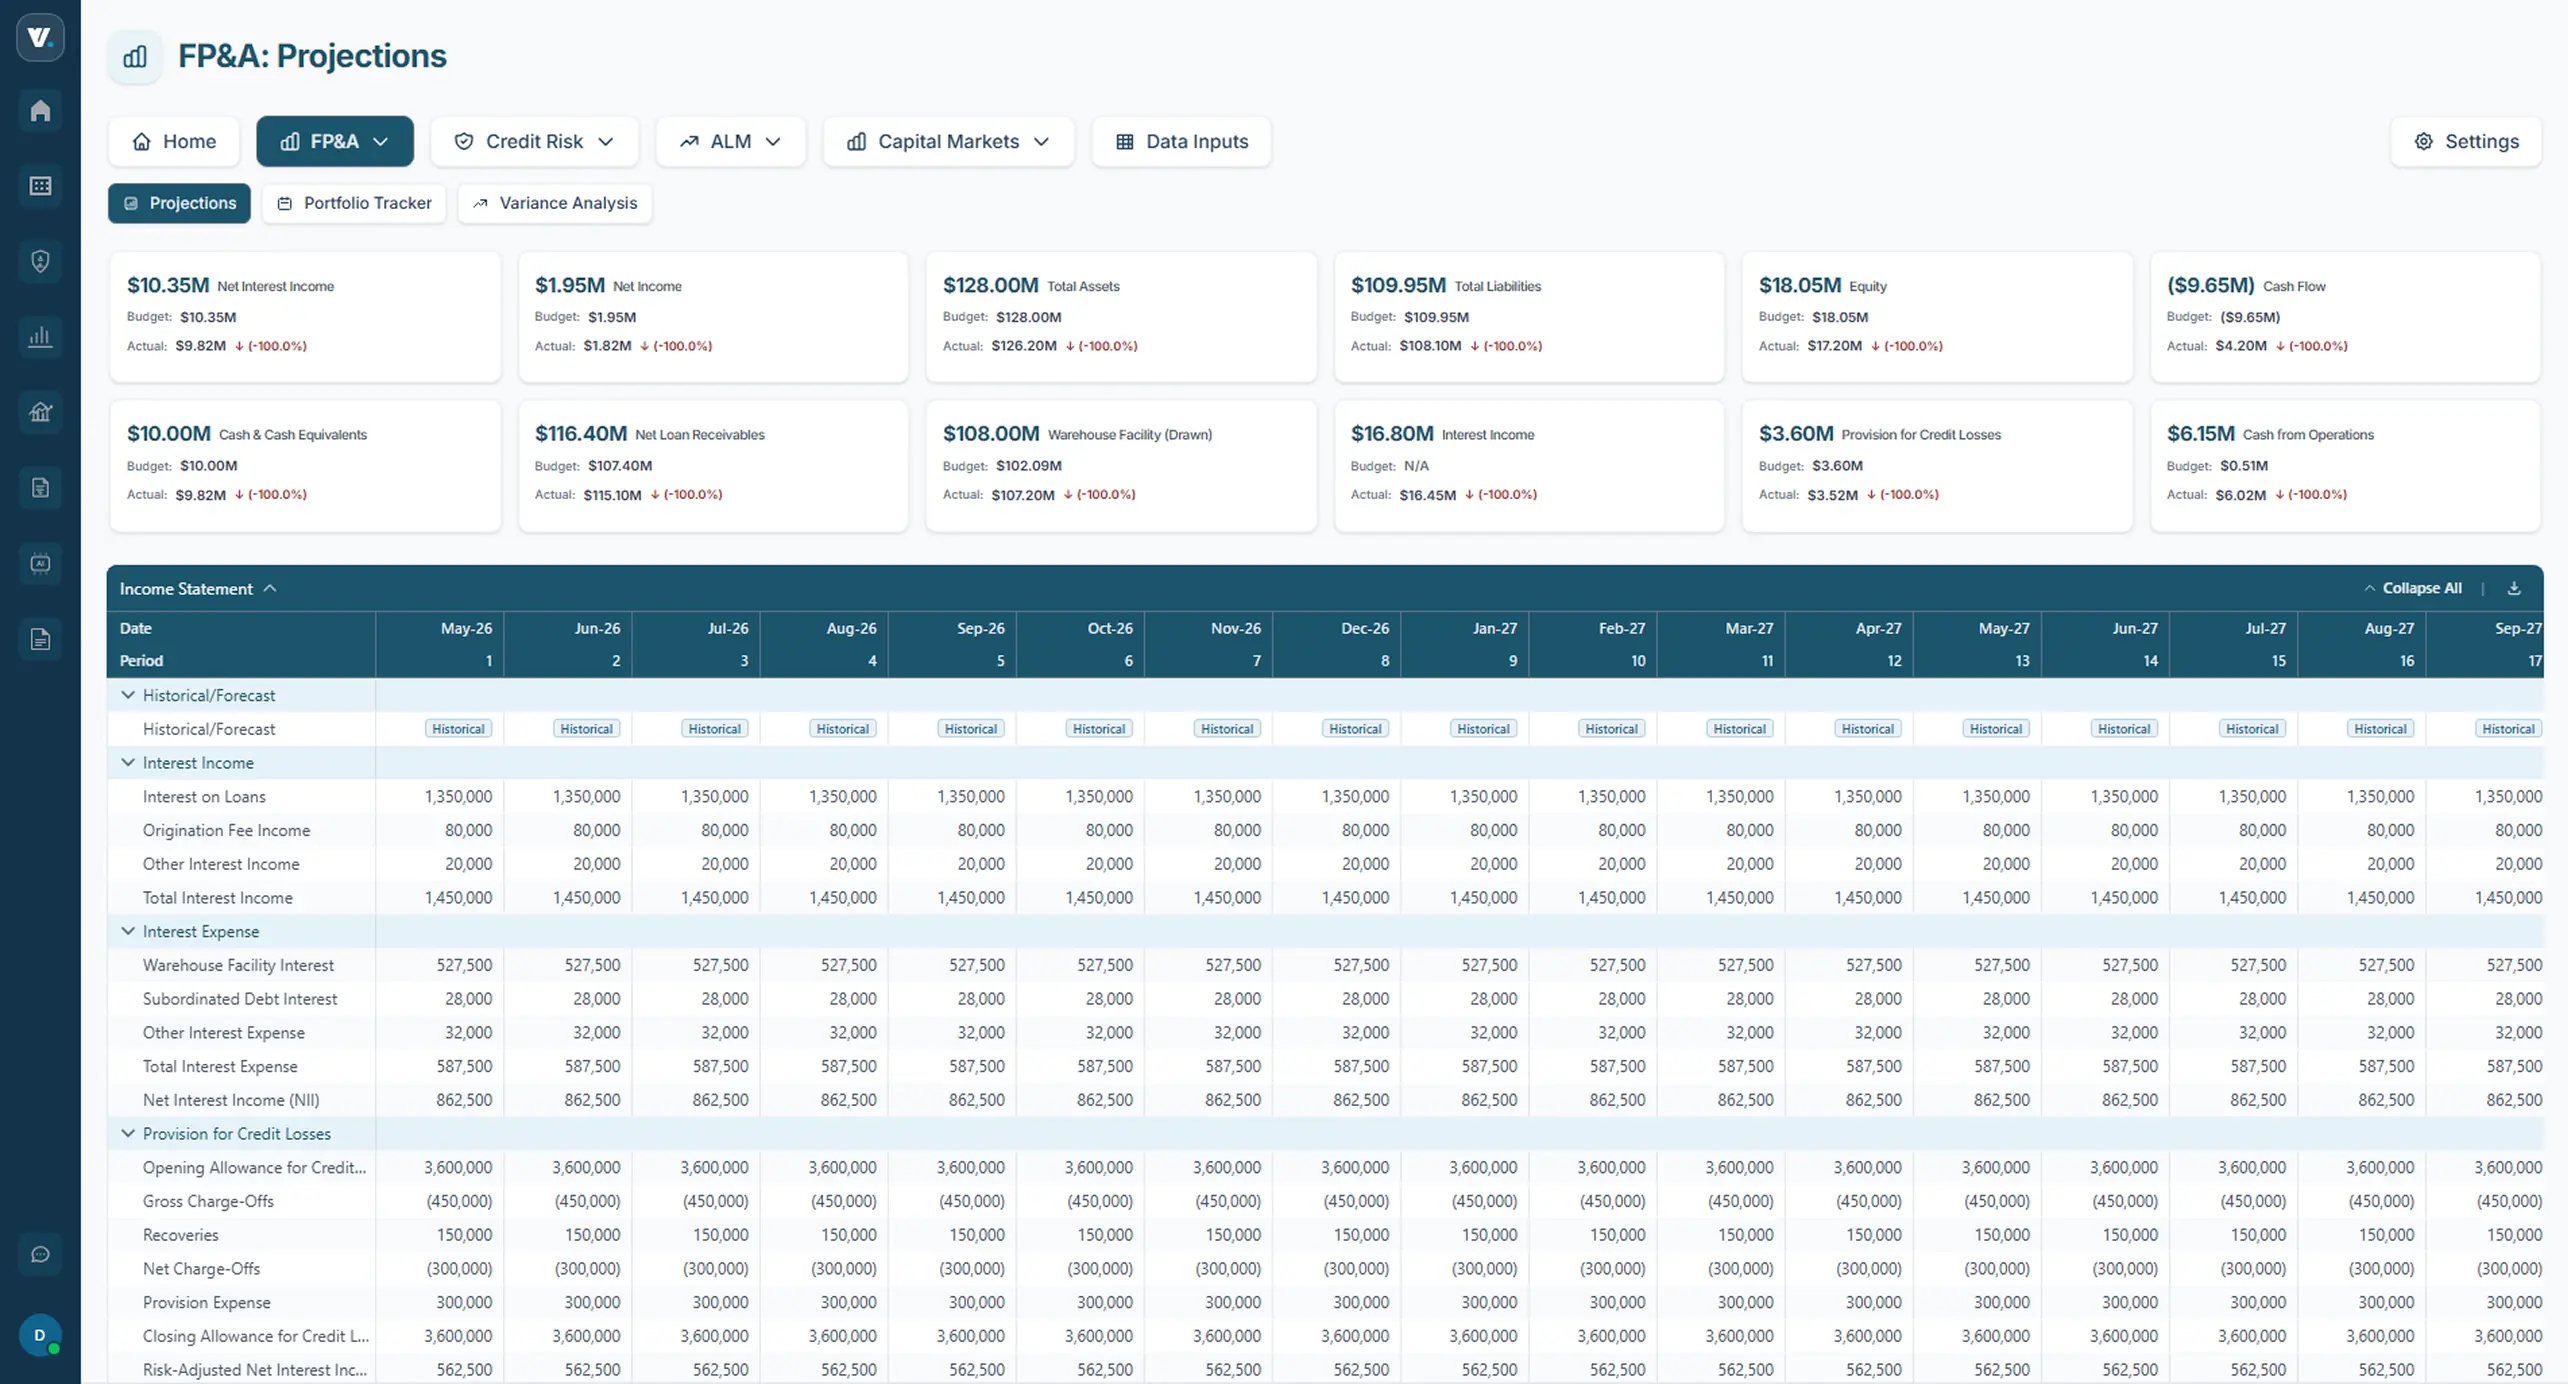
Task: Select the Warehouse Facility (Drawn) card
Action: (x=1121, y=466)
